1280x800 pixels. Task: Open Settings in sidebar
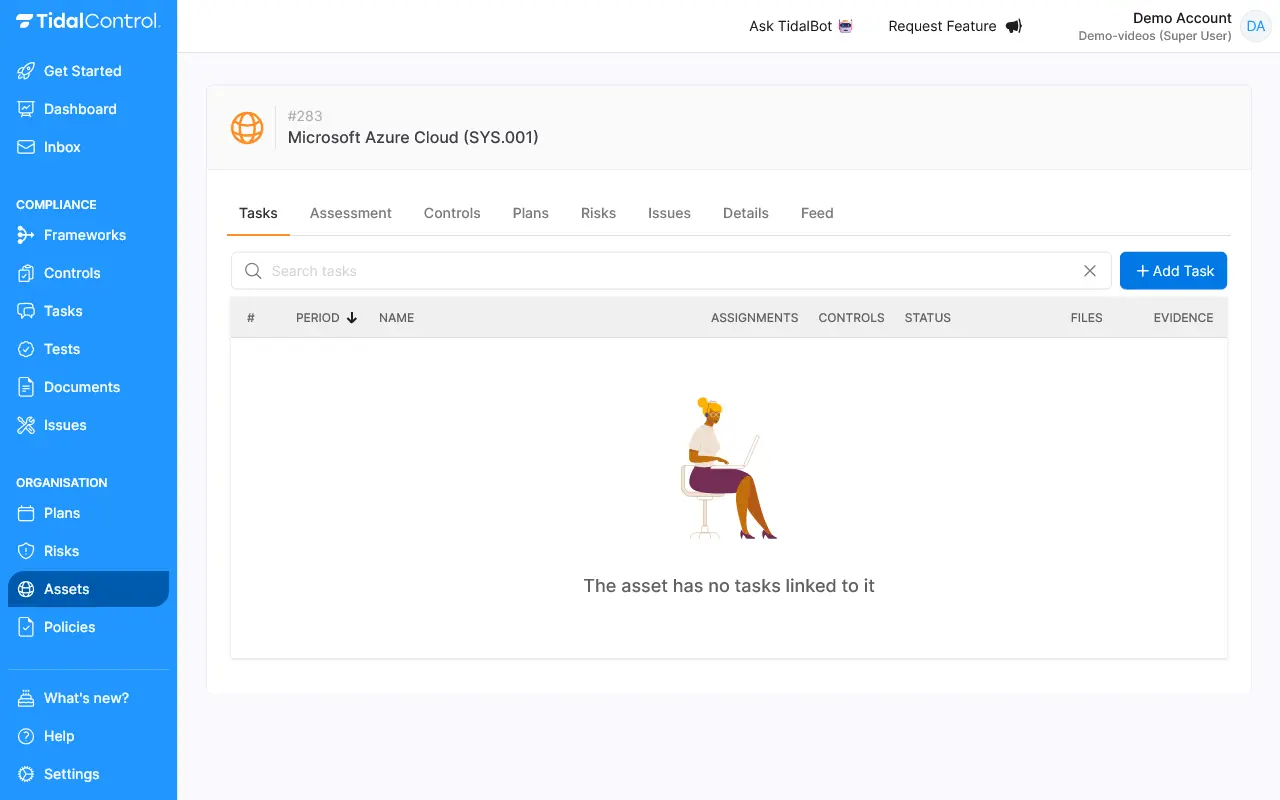[x=72, y=774]
